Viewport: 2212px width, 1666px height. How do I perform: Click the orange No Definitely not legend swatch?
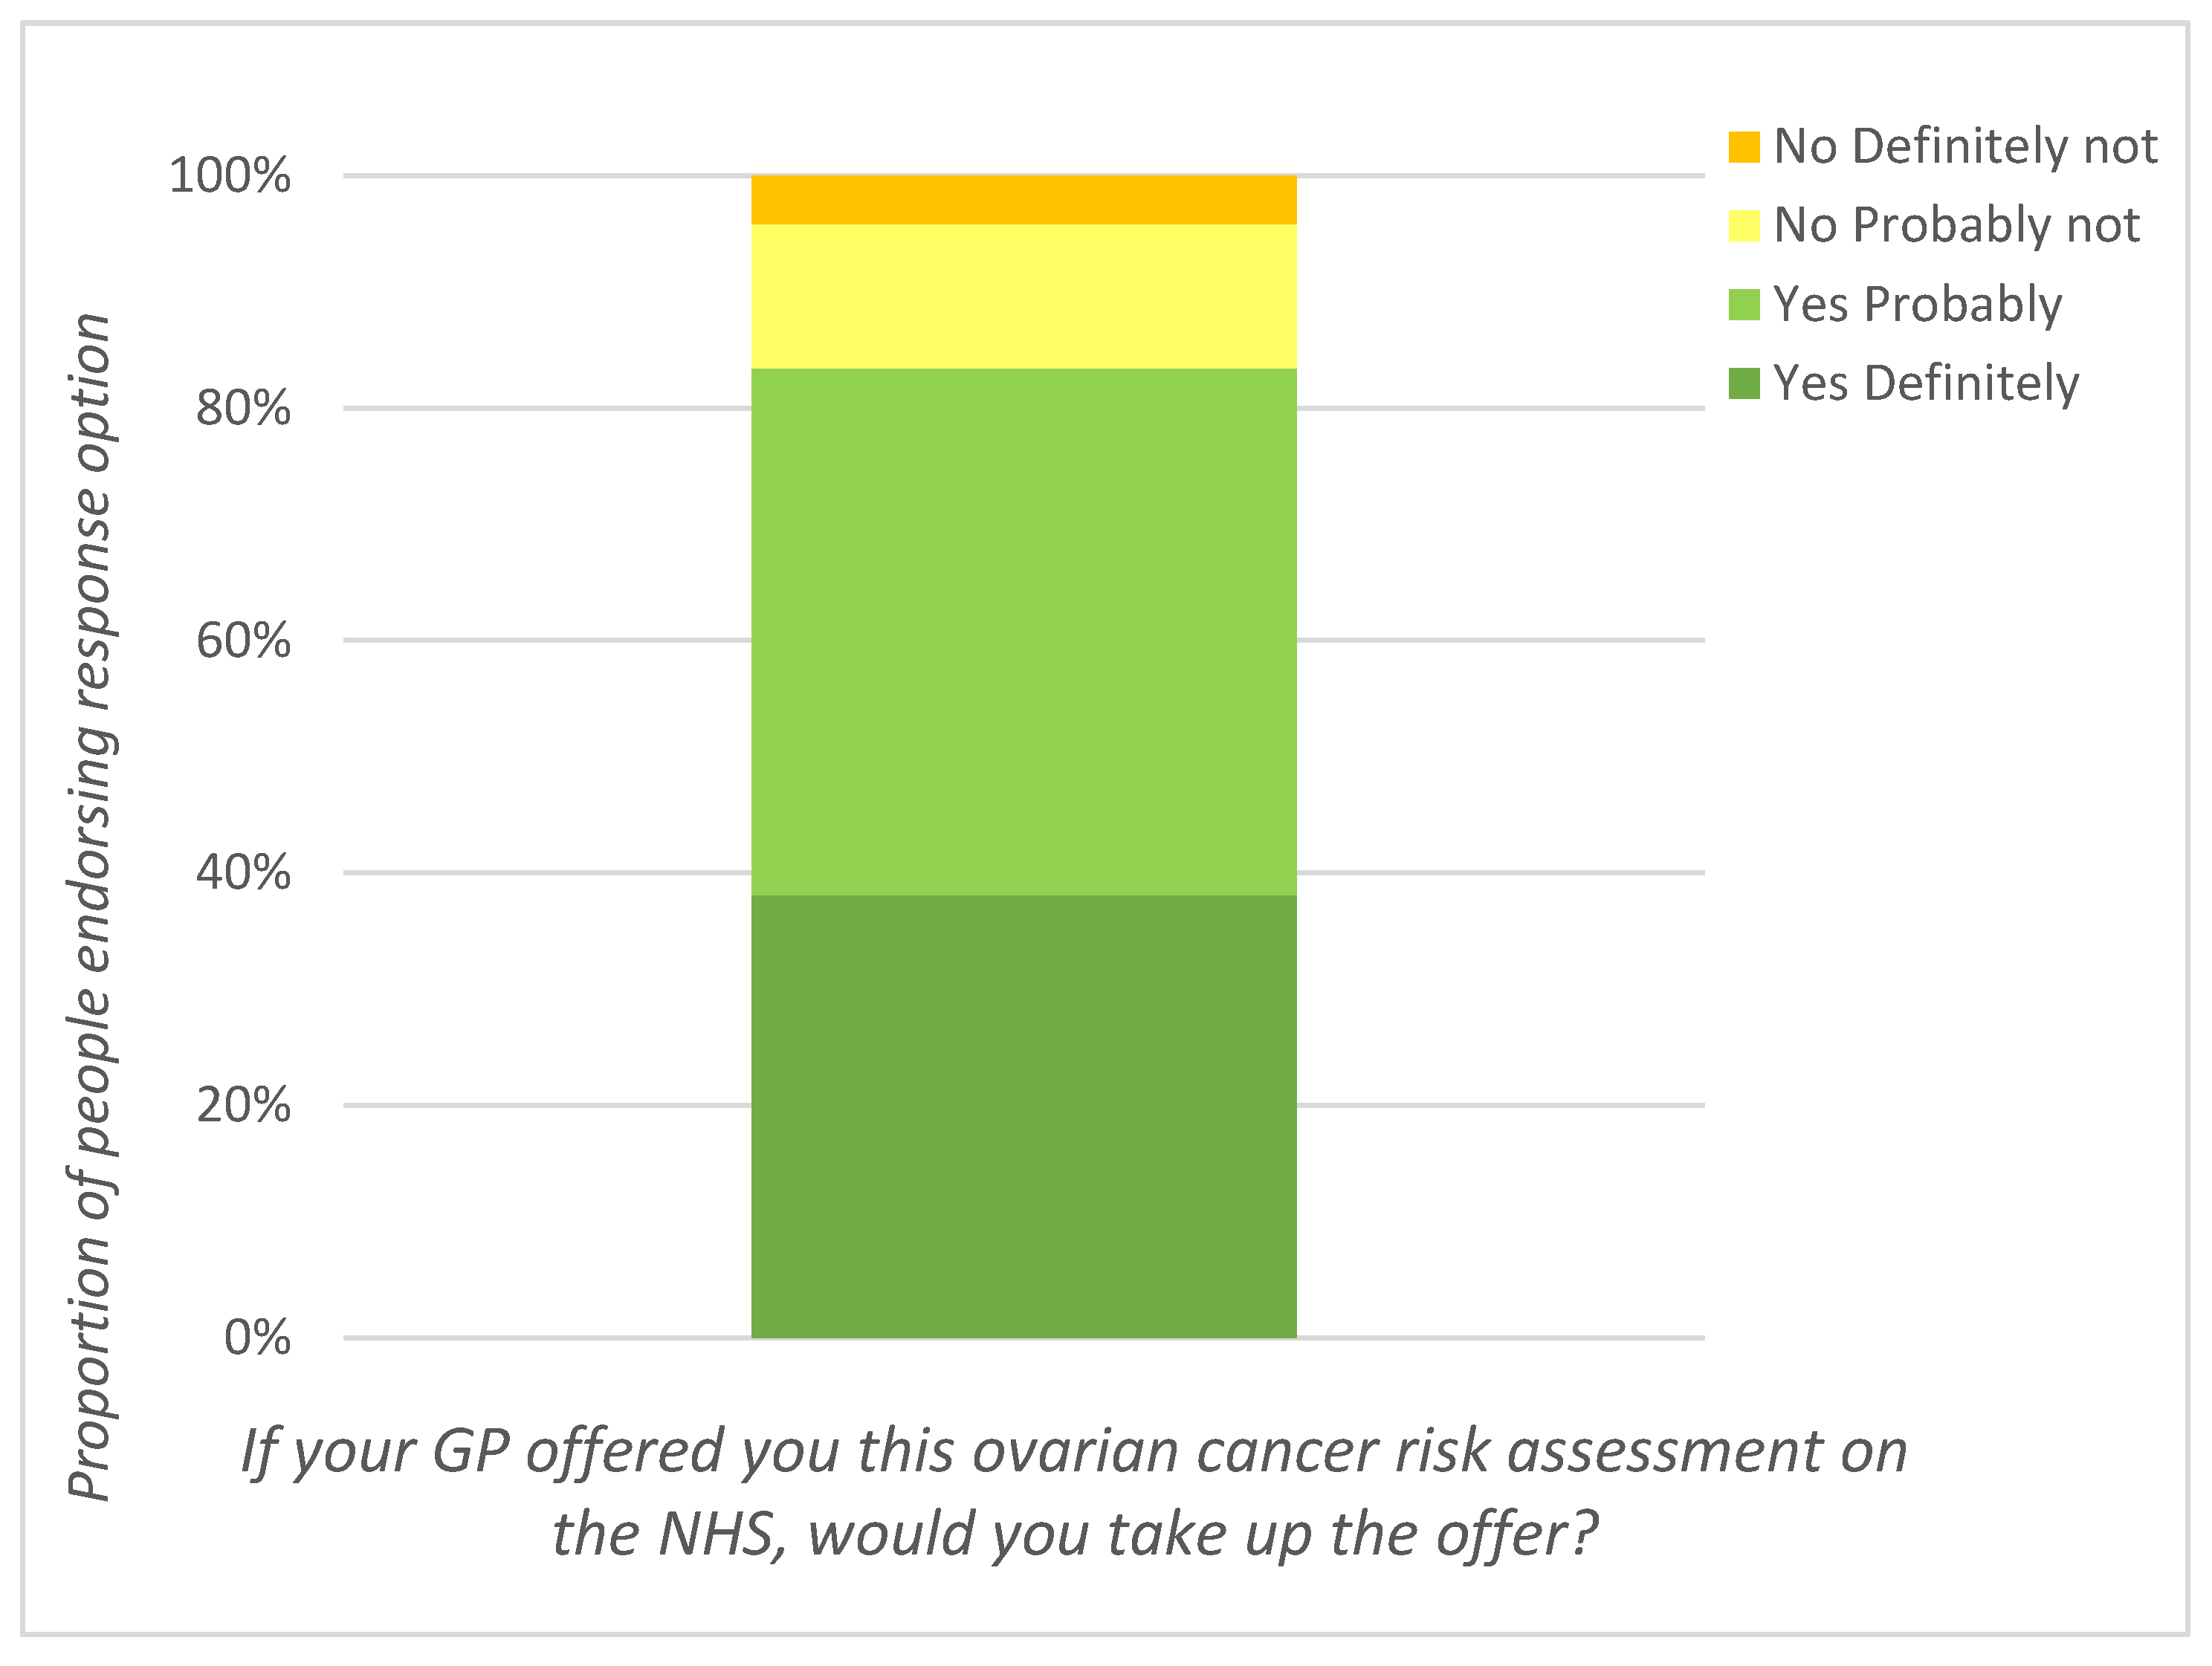click(1744, 147)
